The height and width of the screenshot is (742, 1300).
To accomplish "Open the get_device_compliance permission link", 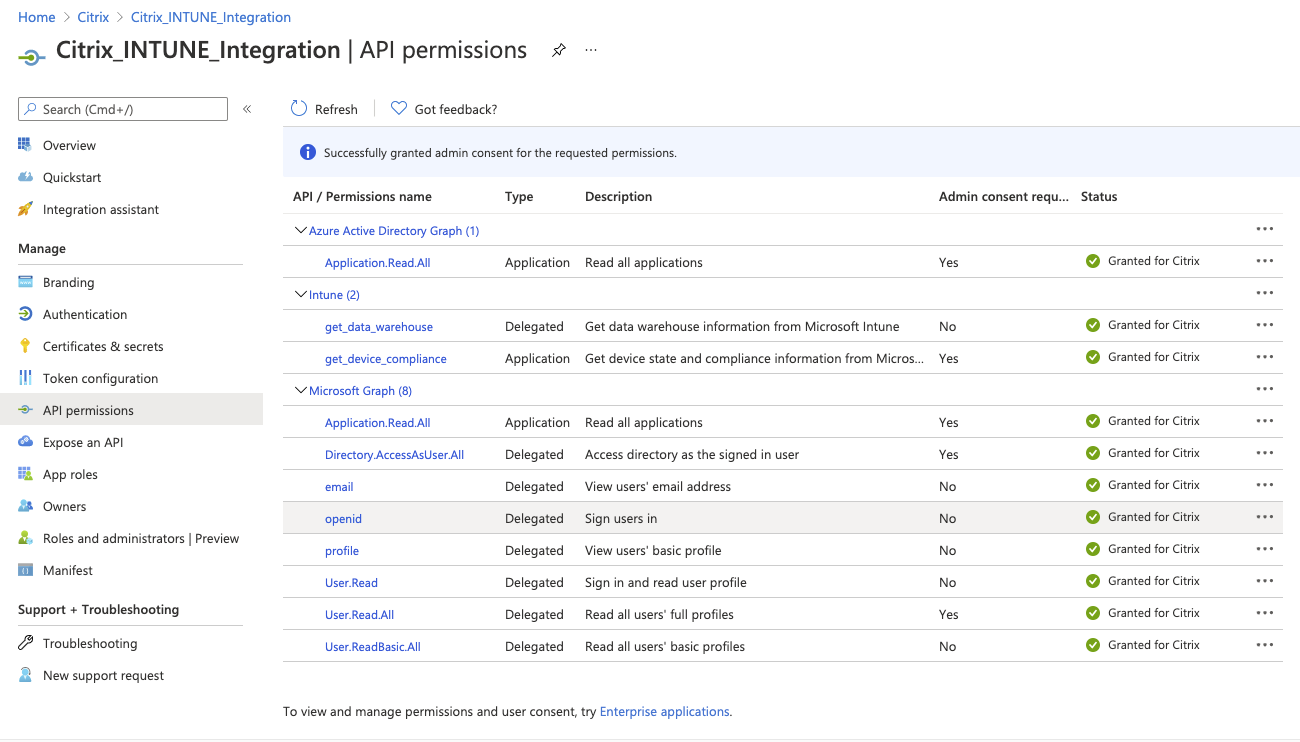I will tap(386, 359).
